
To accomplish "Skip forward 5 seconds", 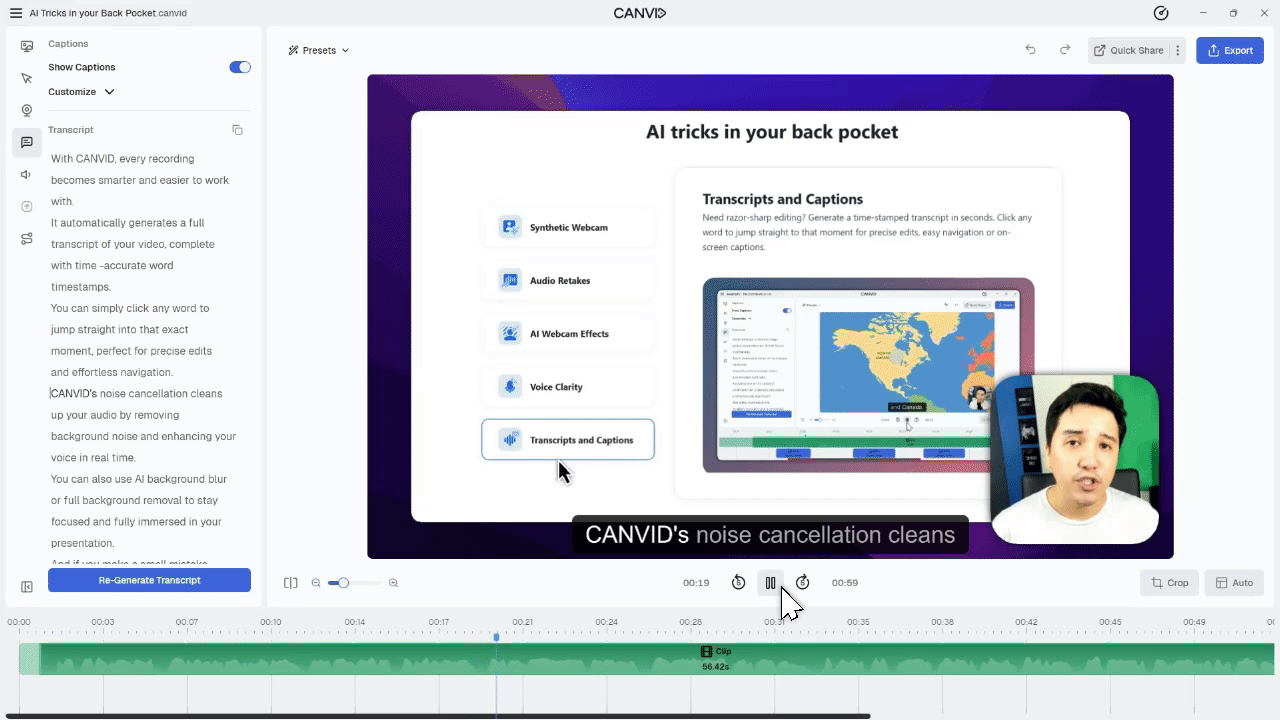I will coord(802,583).
